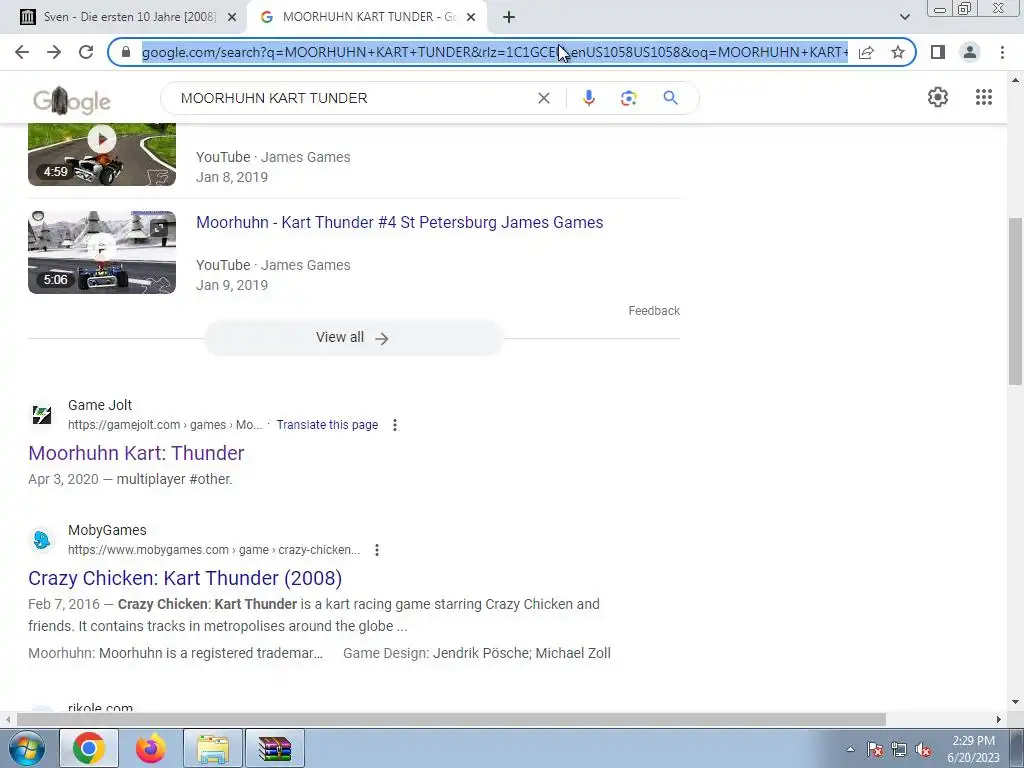Open Action Center flag icon

pyautogui.click(x=875, y=749)
